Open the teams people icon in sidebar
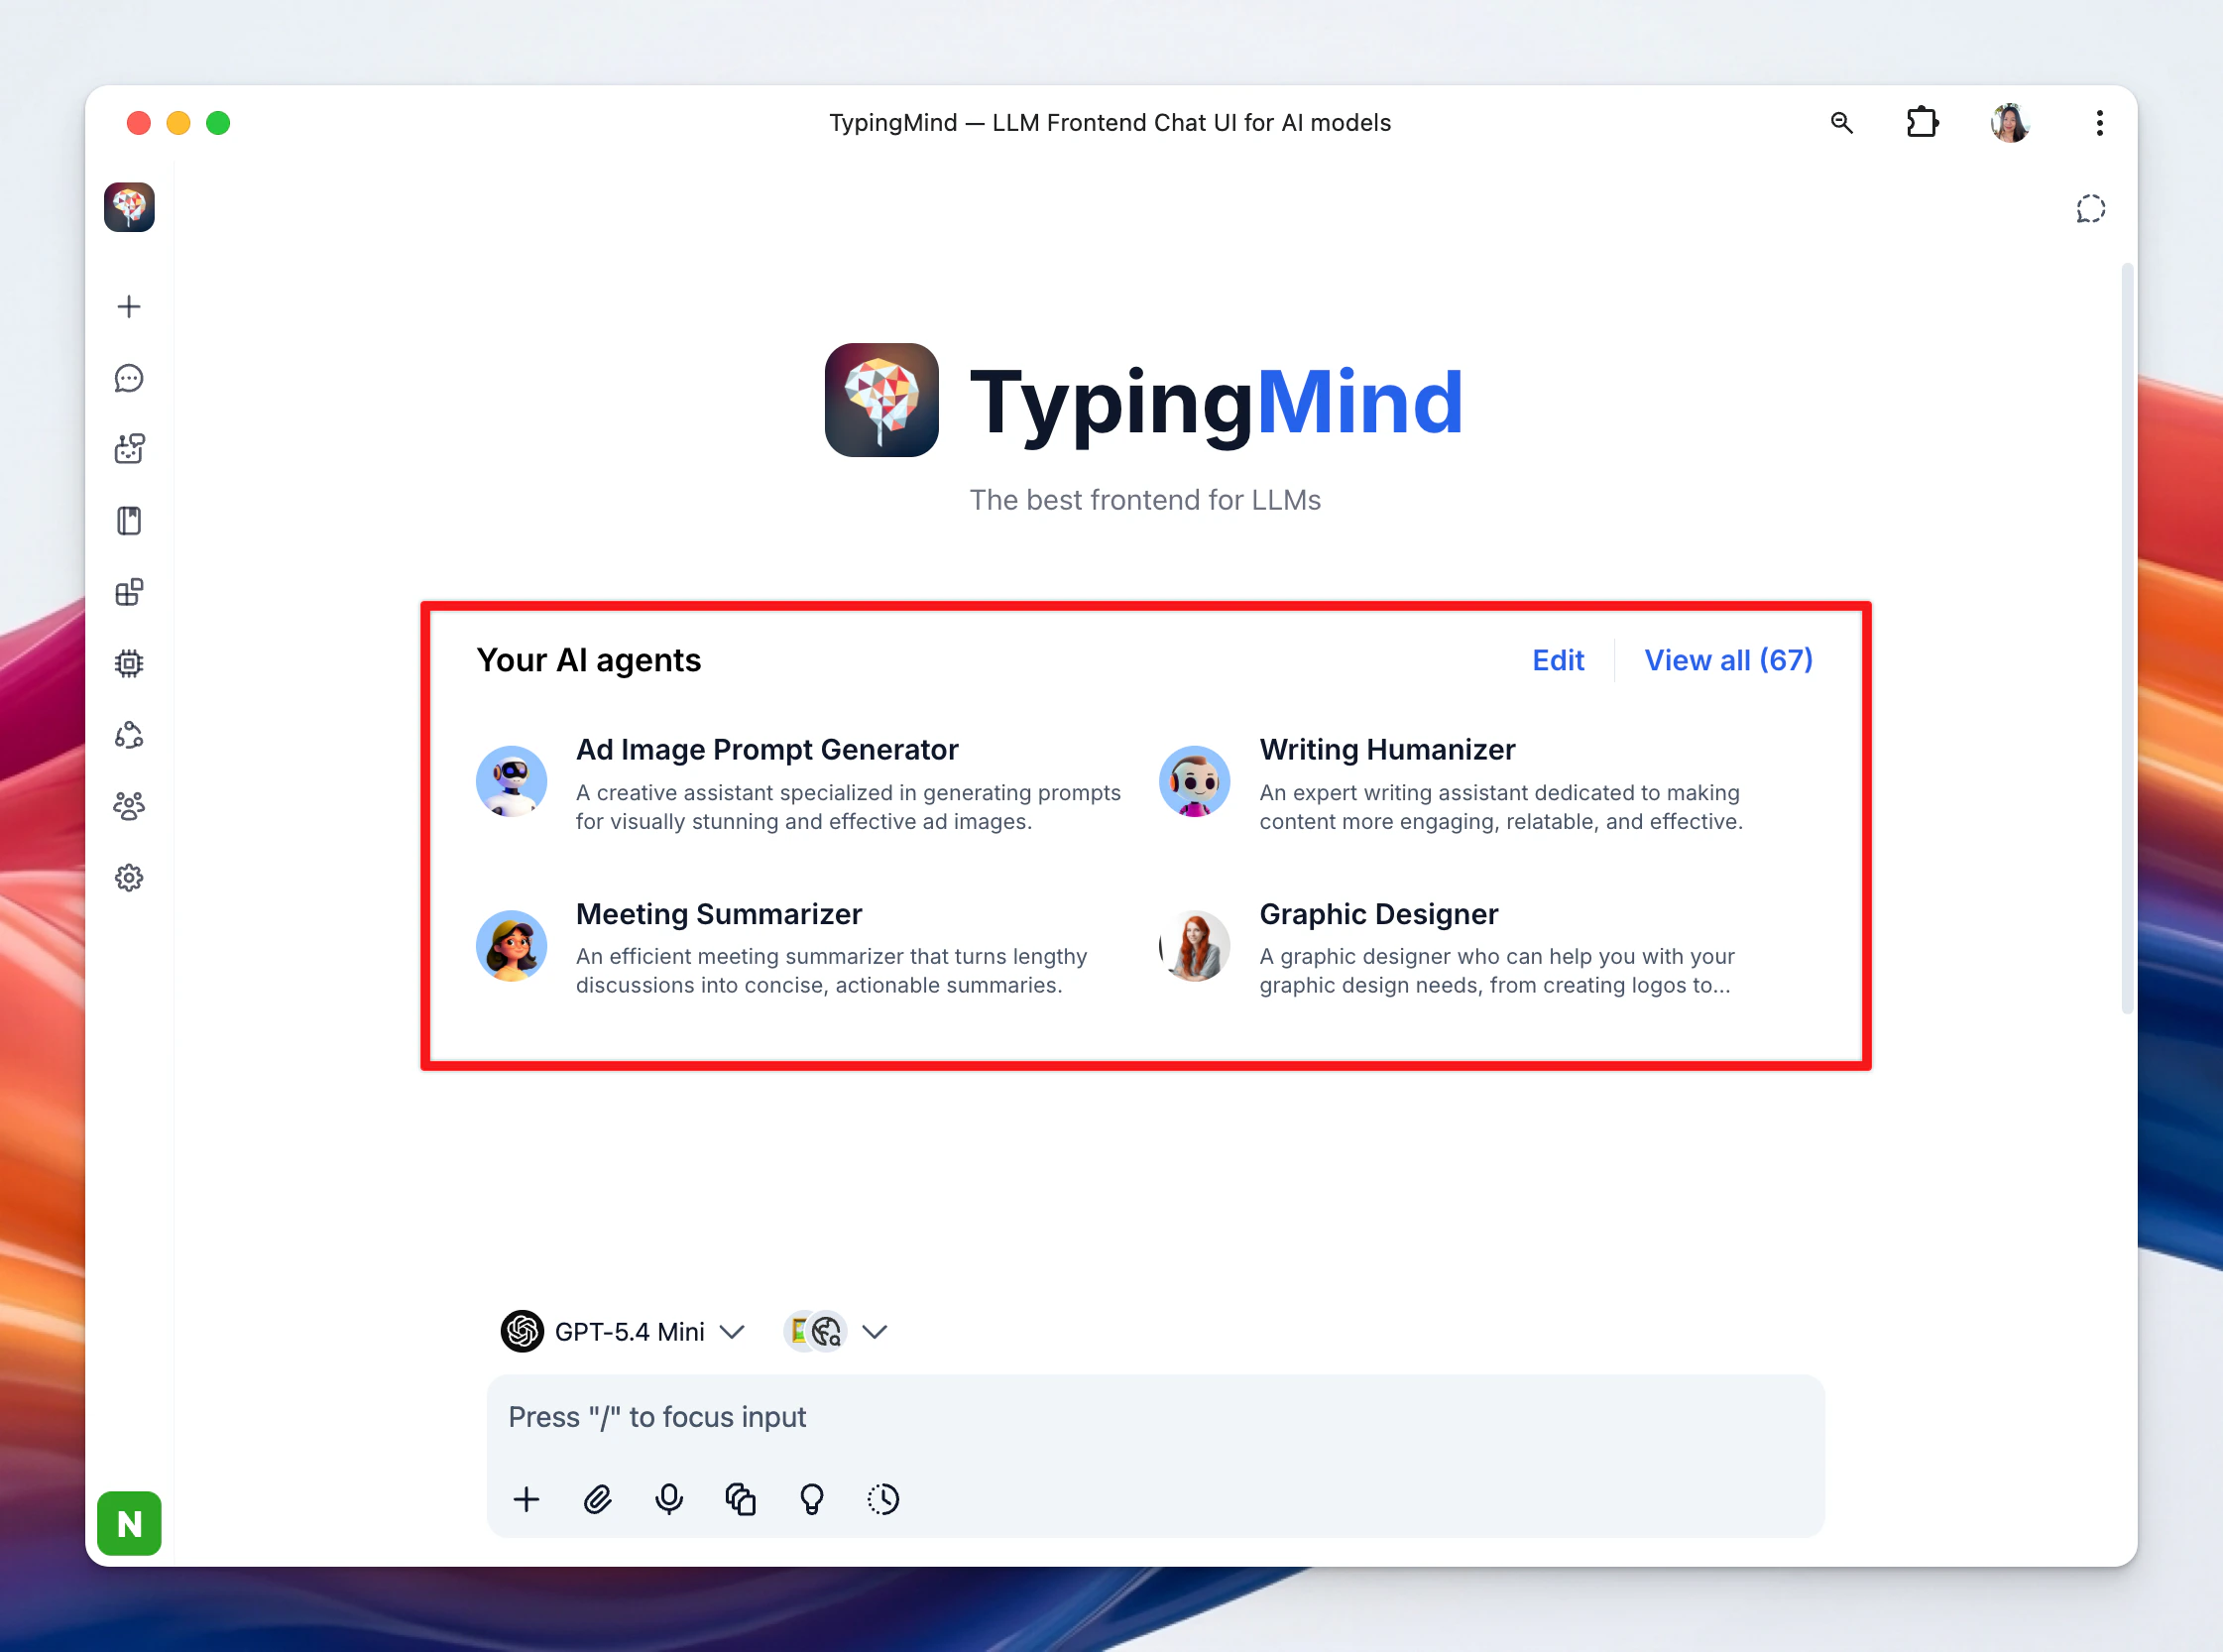2223x1652 pixels. [x=129, y=806]
